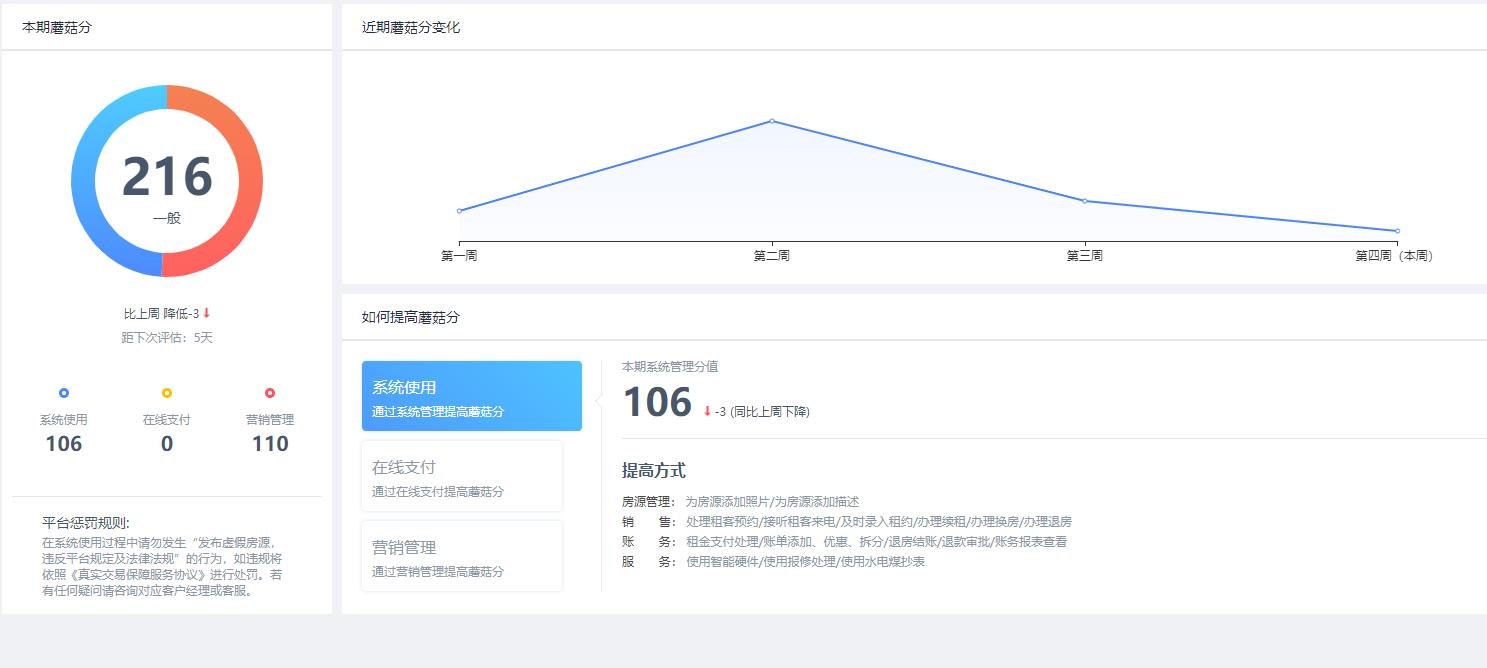Click the 第三周 data point on the line chart

point(1083,200)
